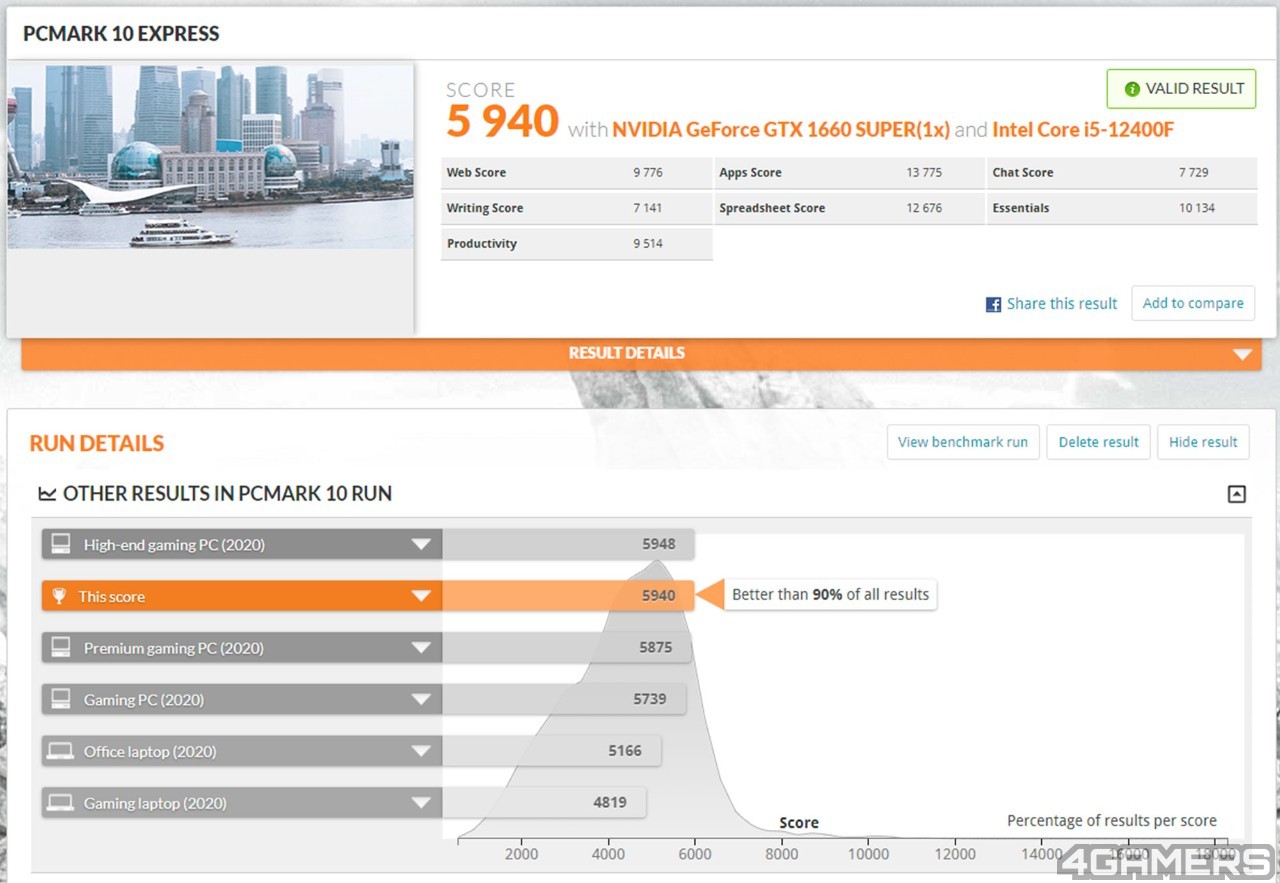
Task: Click the desktop icon on Gaming PC (2020) row
Action: 61,699
